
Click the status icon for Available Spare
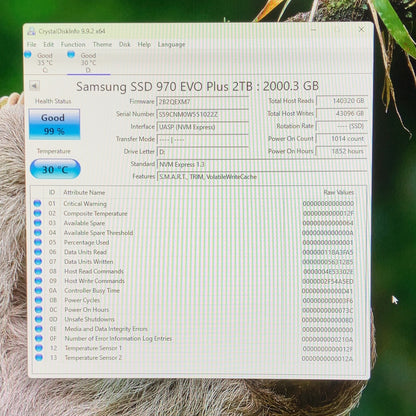pyautogui.click(x=37, y=223)
